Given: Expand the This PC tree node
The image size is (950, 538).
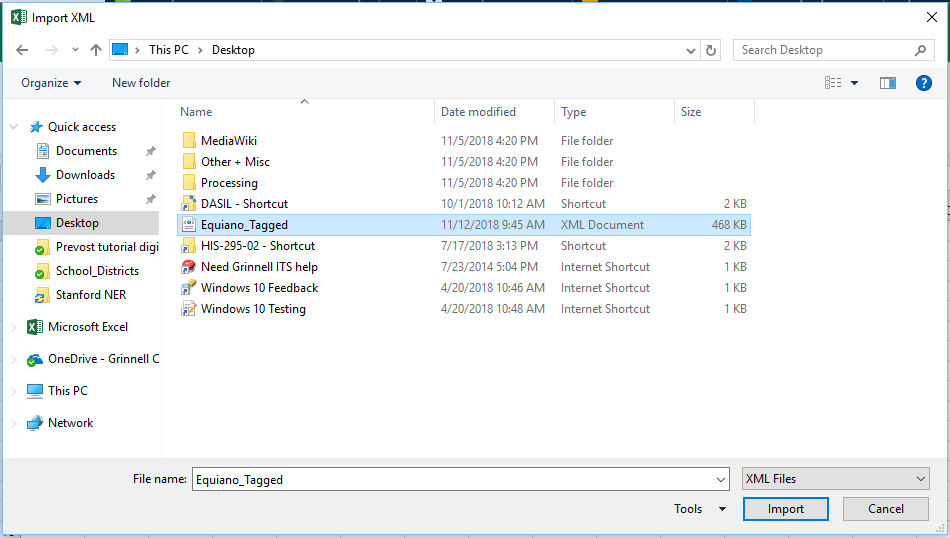Looking at the screenshot, I should tap(13, 391).
